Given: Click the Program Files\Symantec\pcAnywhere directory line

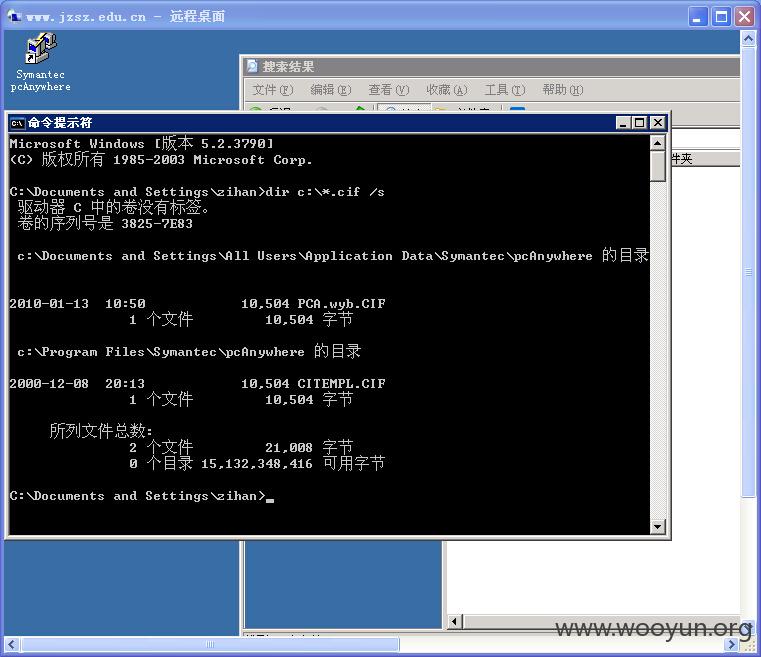Looking at the screenshot, I should pyautogui.click(x=189, y=352).
